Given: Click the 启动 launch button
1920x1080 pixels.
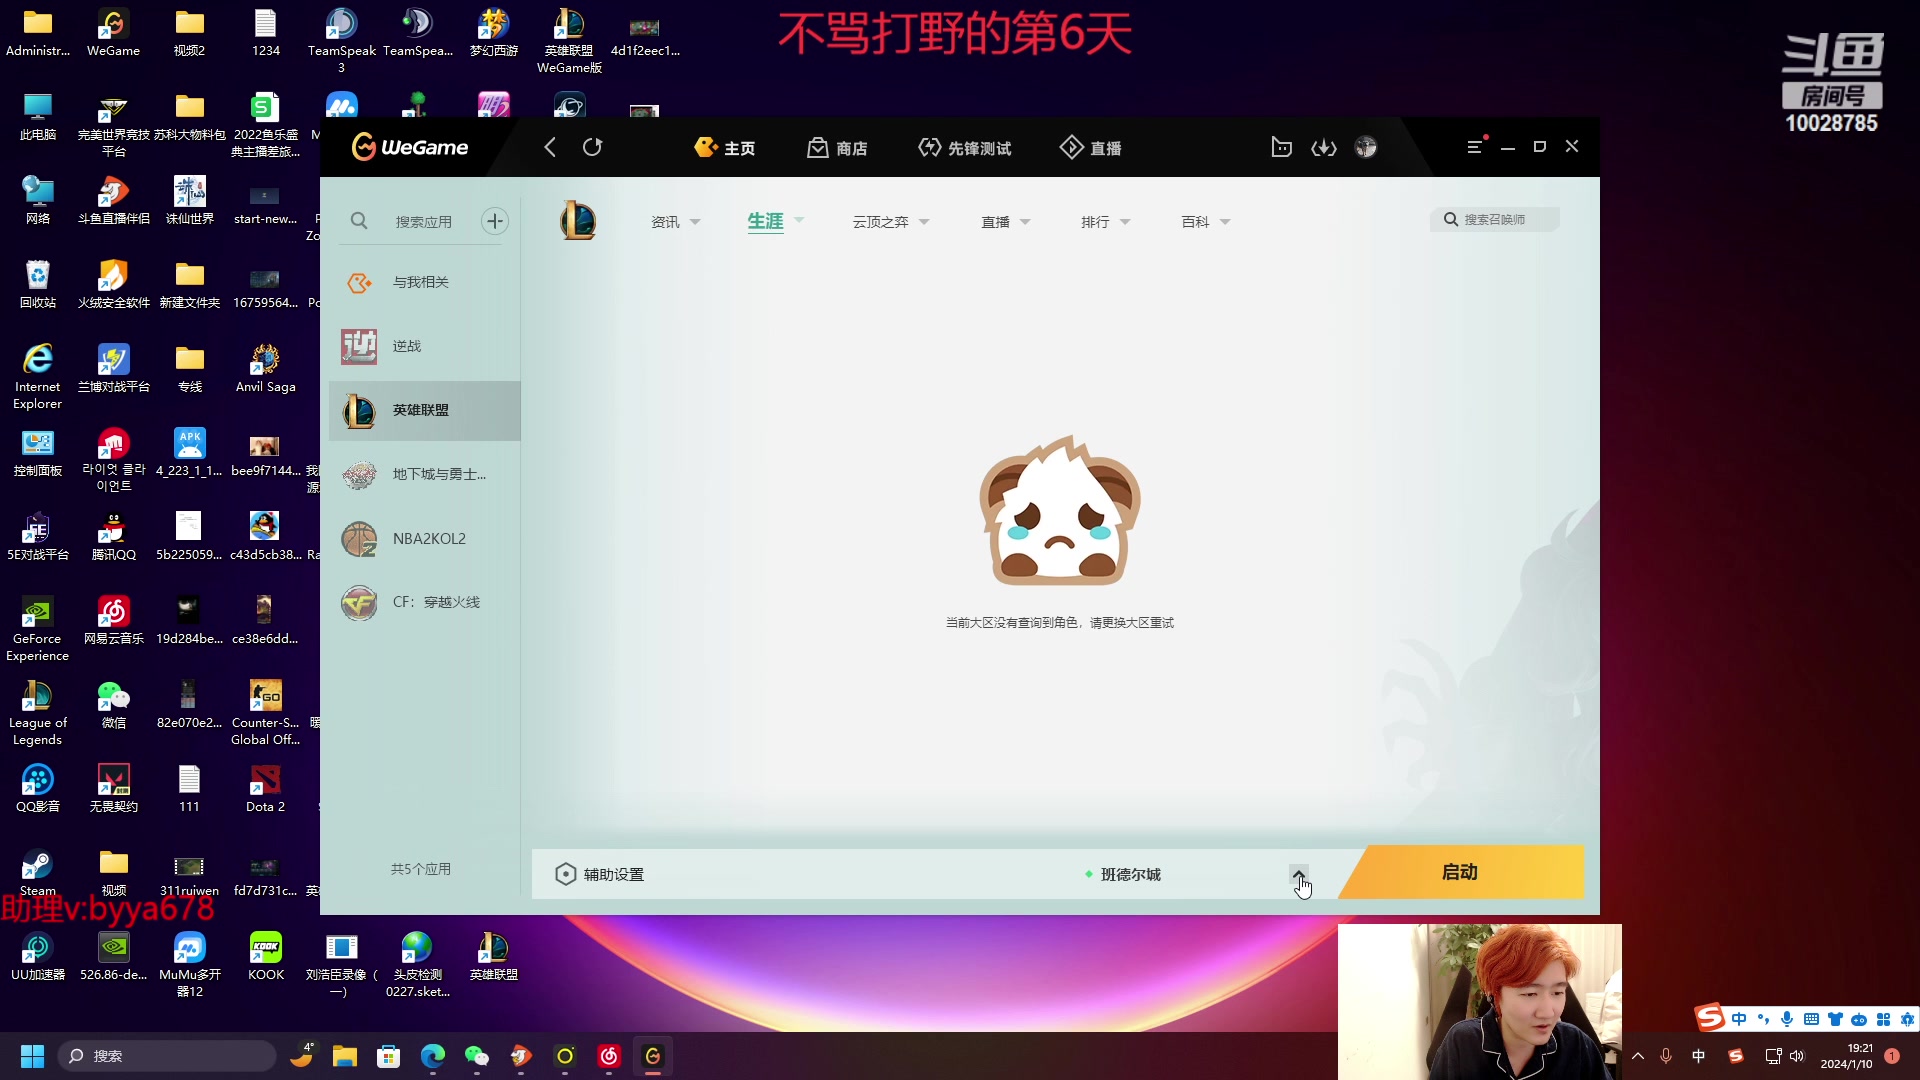Looking at the screenshot, I should pyautogui.click(x=1461, y=872).
